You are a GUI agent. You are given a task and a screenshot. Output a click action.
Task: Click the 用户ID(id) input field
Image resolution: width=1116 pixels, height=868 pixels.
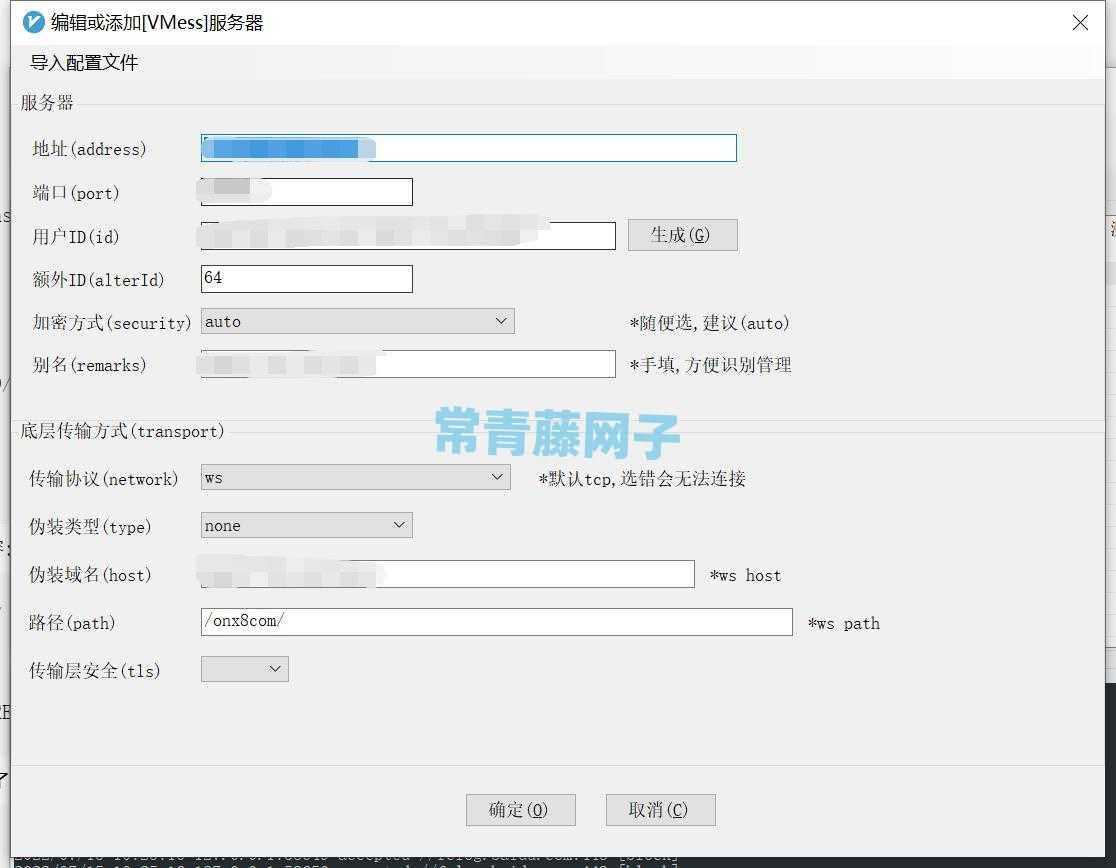coord(408,236)
